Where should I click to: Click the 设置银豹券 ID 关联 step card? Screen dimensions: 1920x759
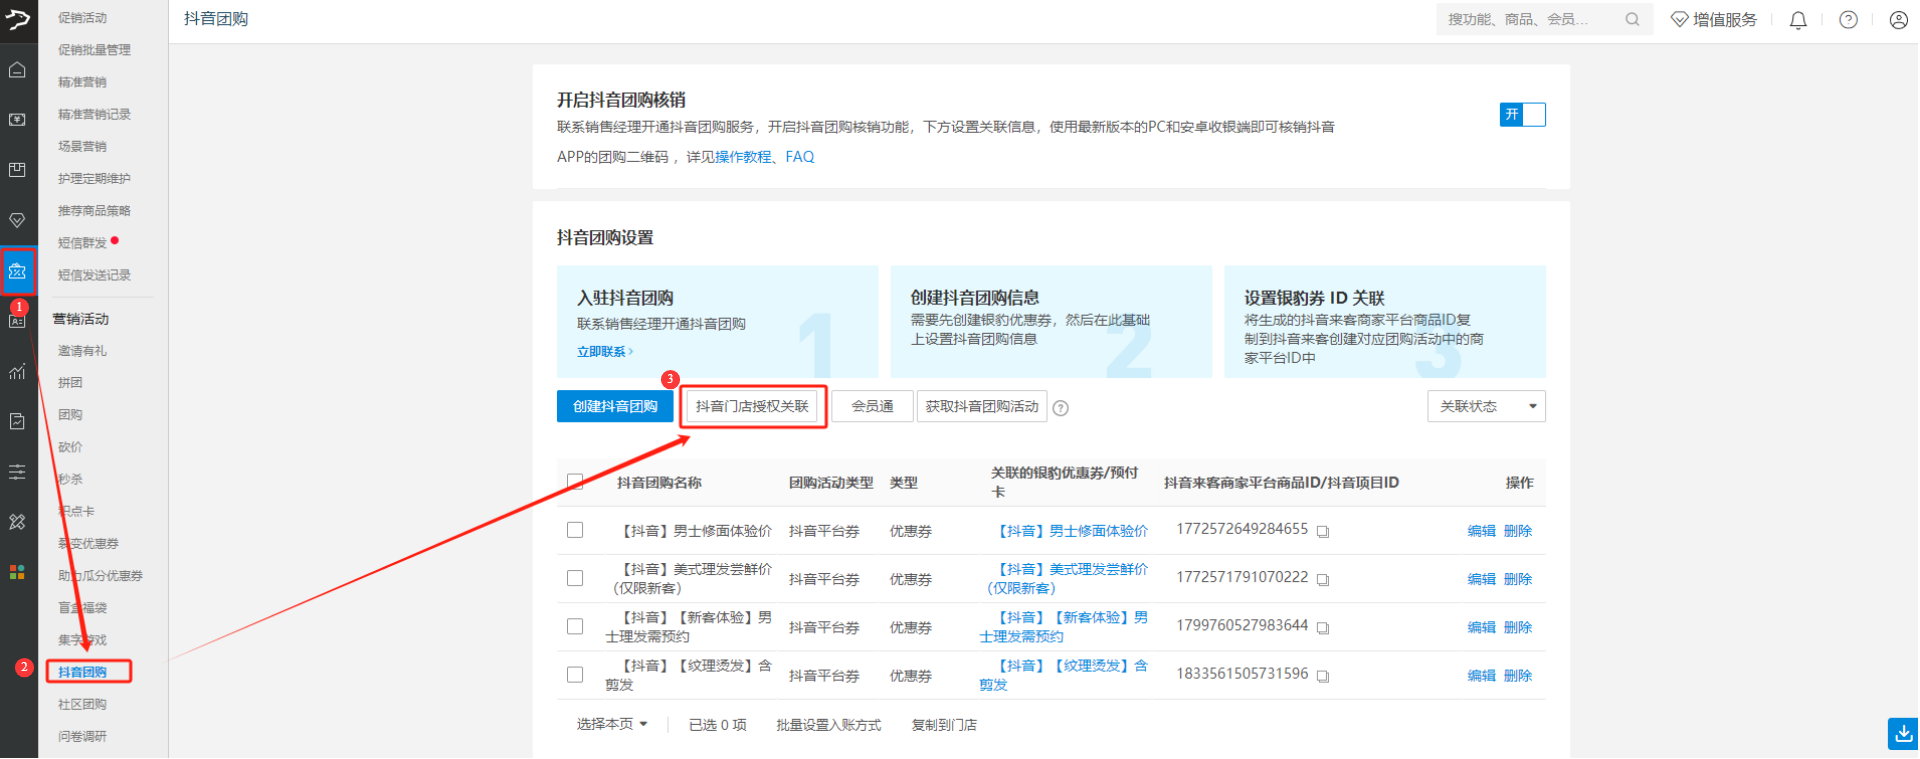(1385, 322)
